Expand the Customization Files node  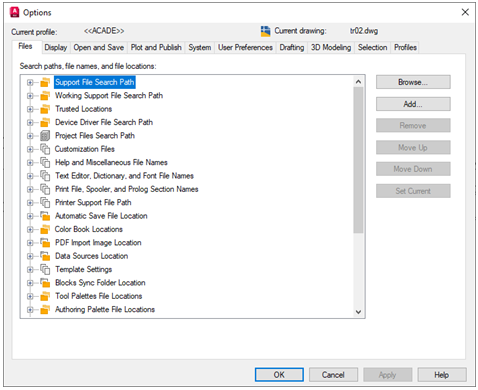point(30,149)
